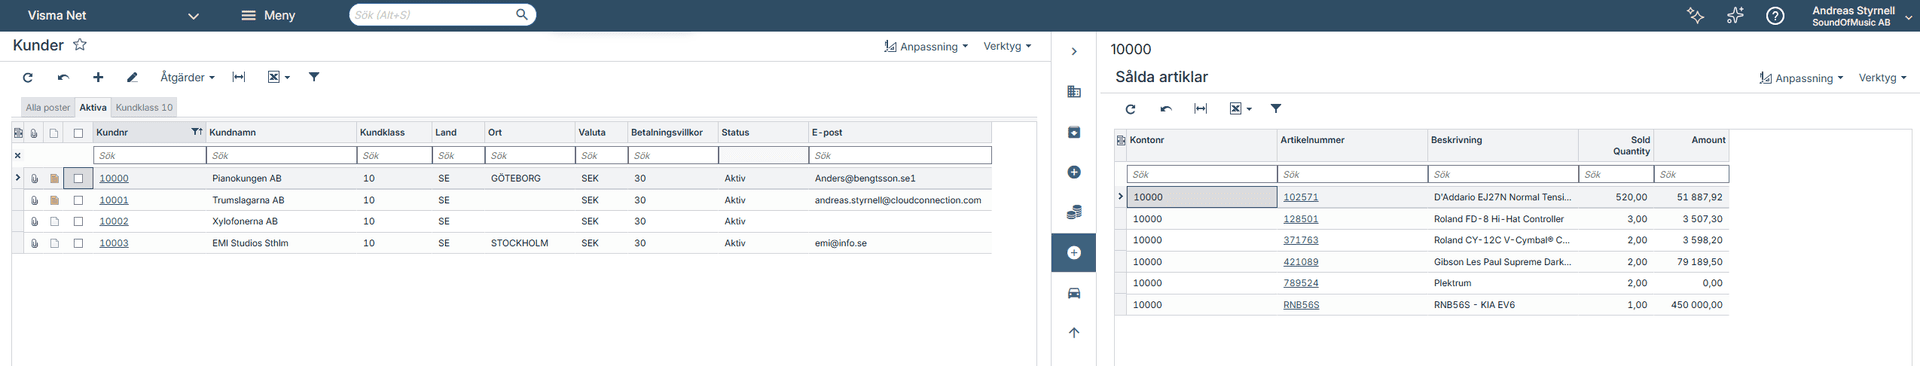The image size is (1920, 366).
Task: Click the Kundnamn filter Sök field
Action: (x=281, y=156)
